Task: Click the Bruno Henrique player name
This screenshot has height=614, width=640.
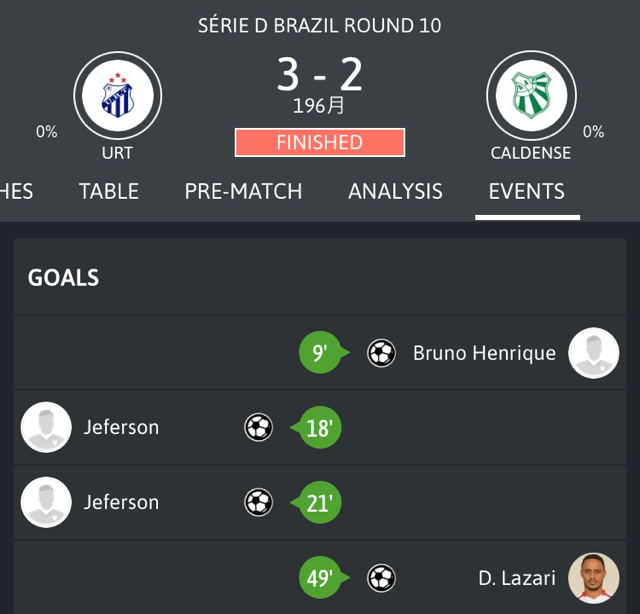Action: (x=484, y=353)
